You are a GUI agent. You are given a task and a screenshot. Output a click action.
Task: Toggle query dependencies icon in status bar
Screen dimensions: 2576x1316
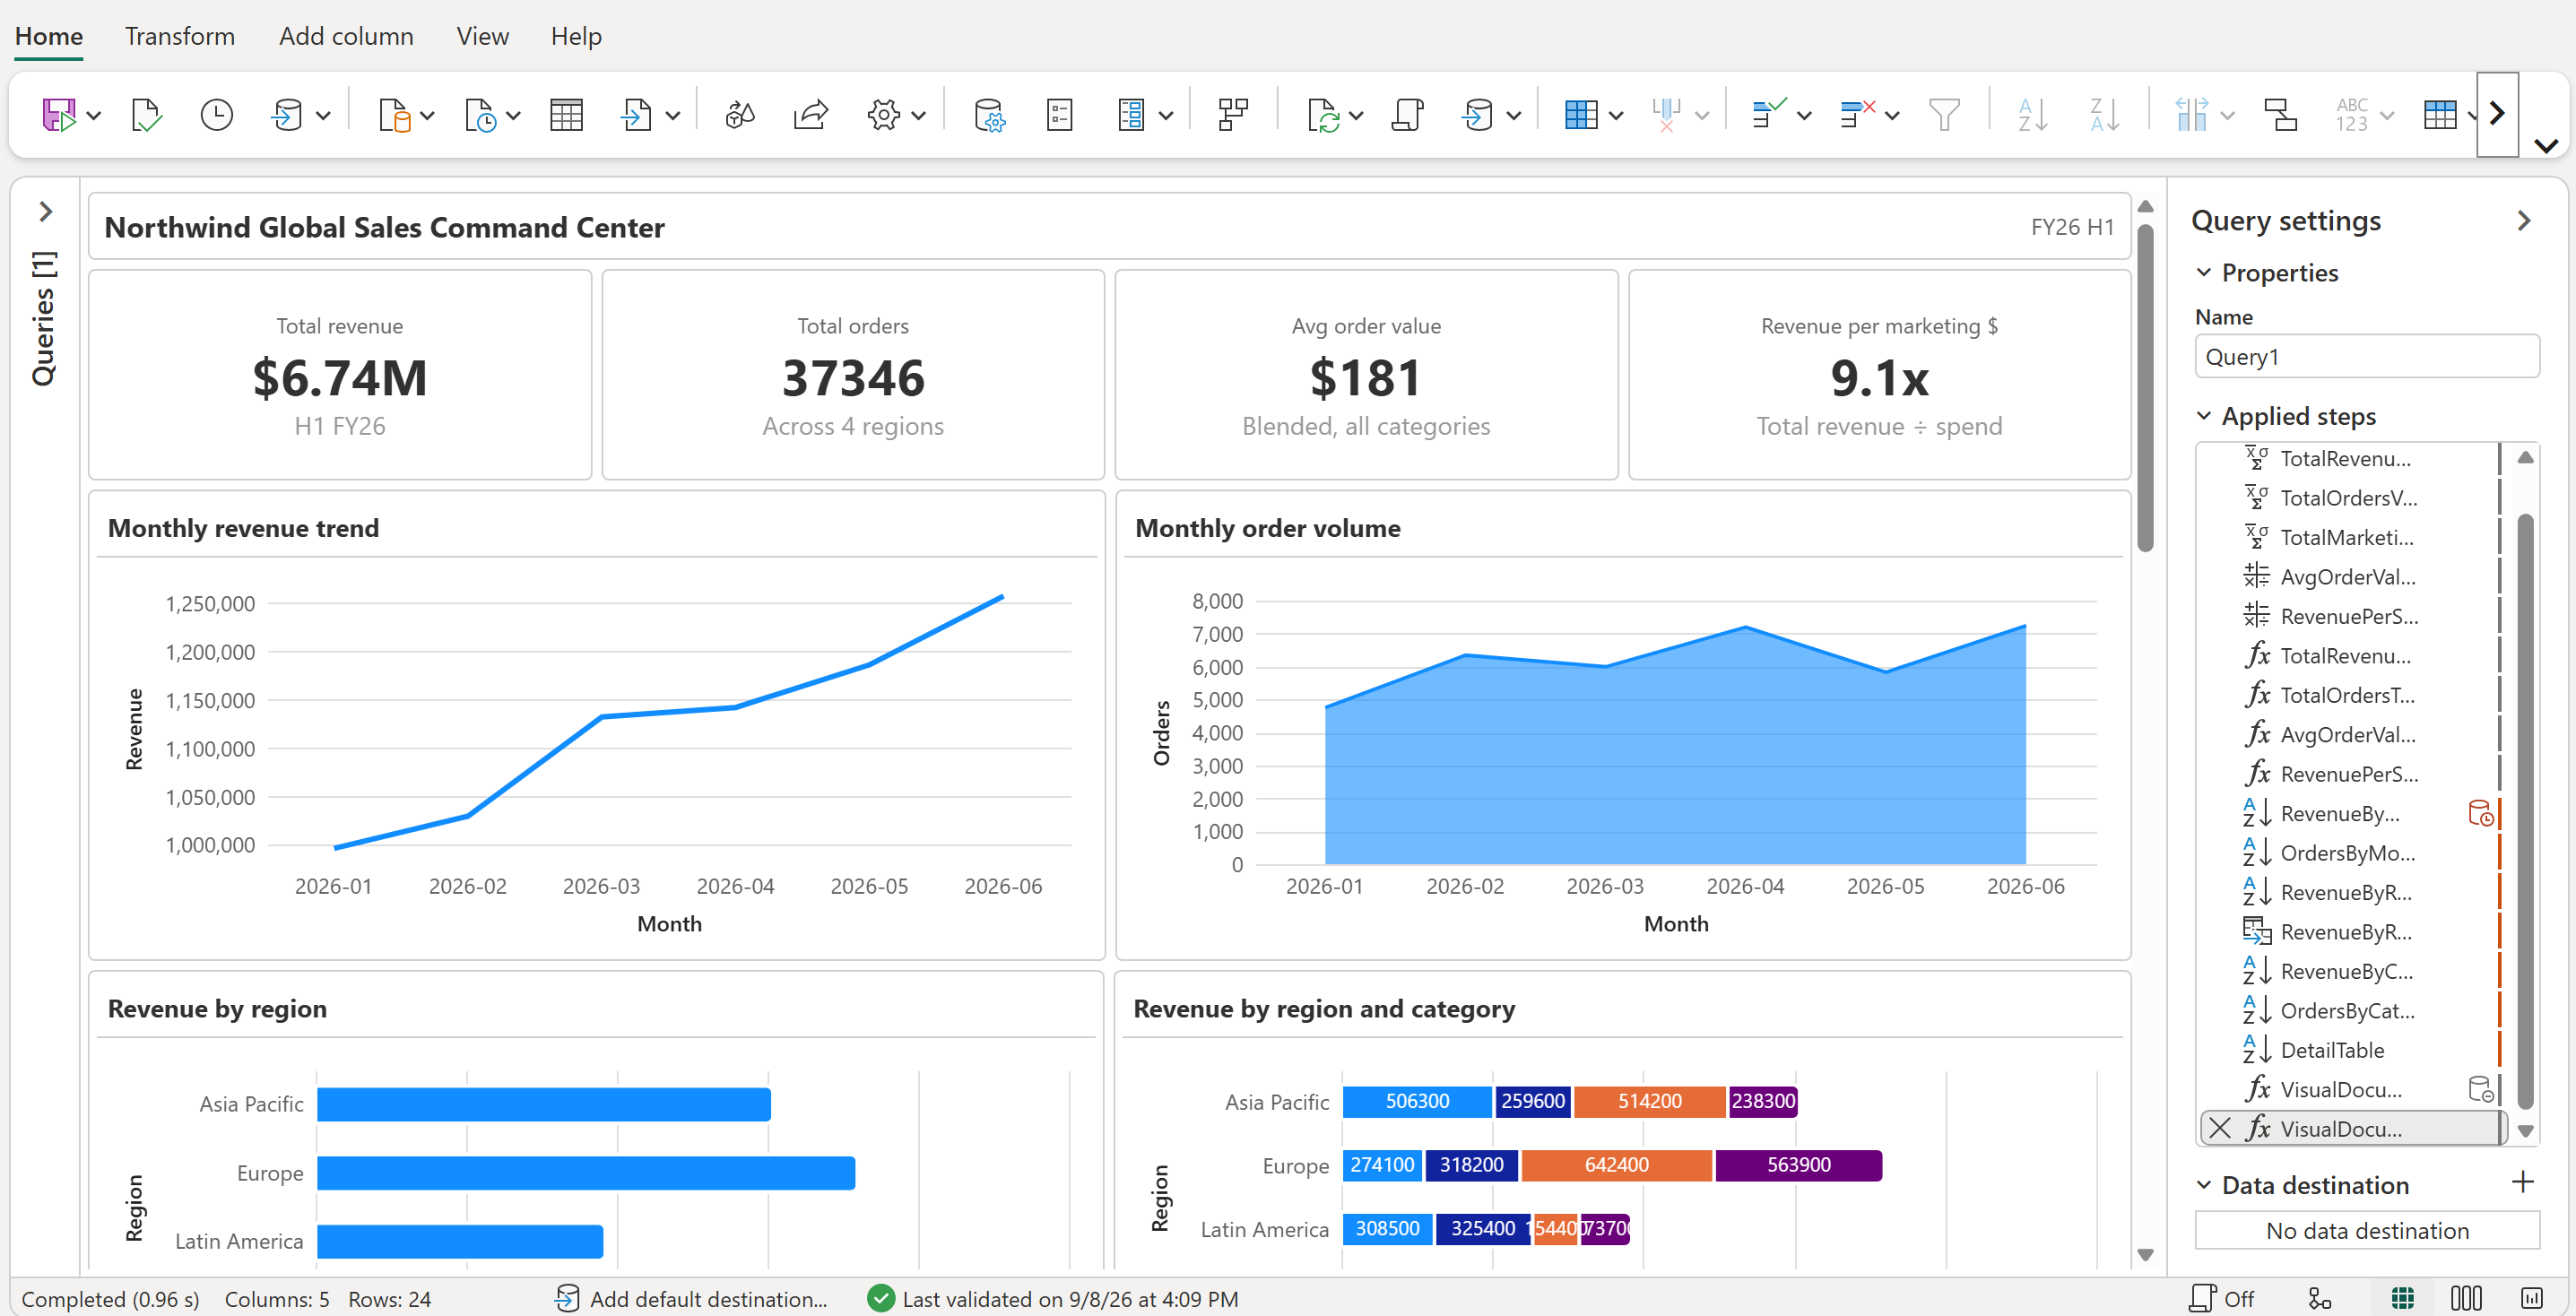coord(2320,1298)
